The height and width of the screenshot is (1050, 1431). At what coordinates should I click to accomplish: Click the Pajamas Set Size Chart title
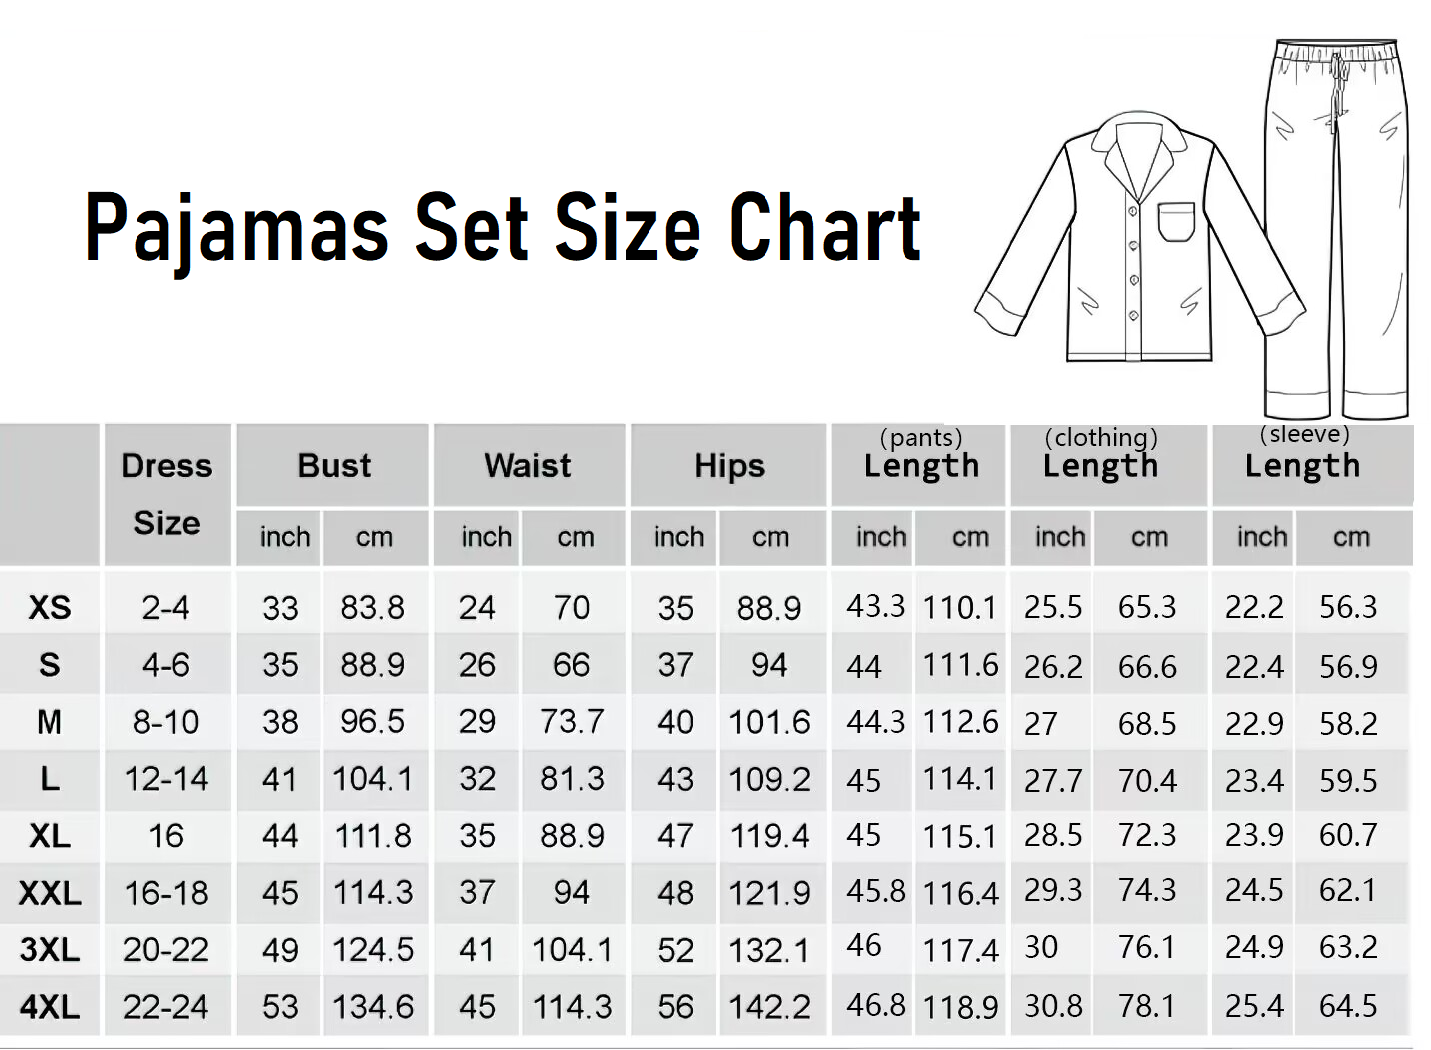(502, 229)
